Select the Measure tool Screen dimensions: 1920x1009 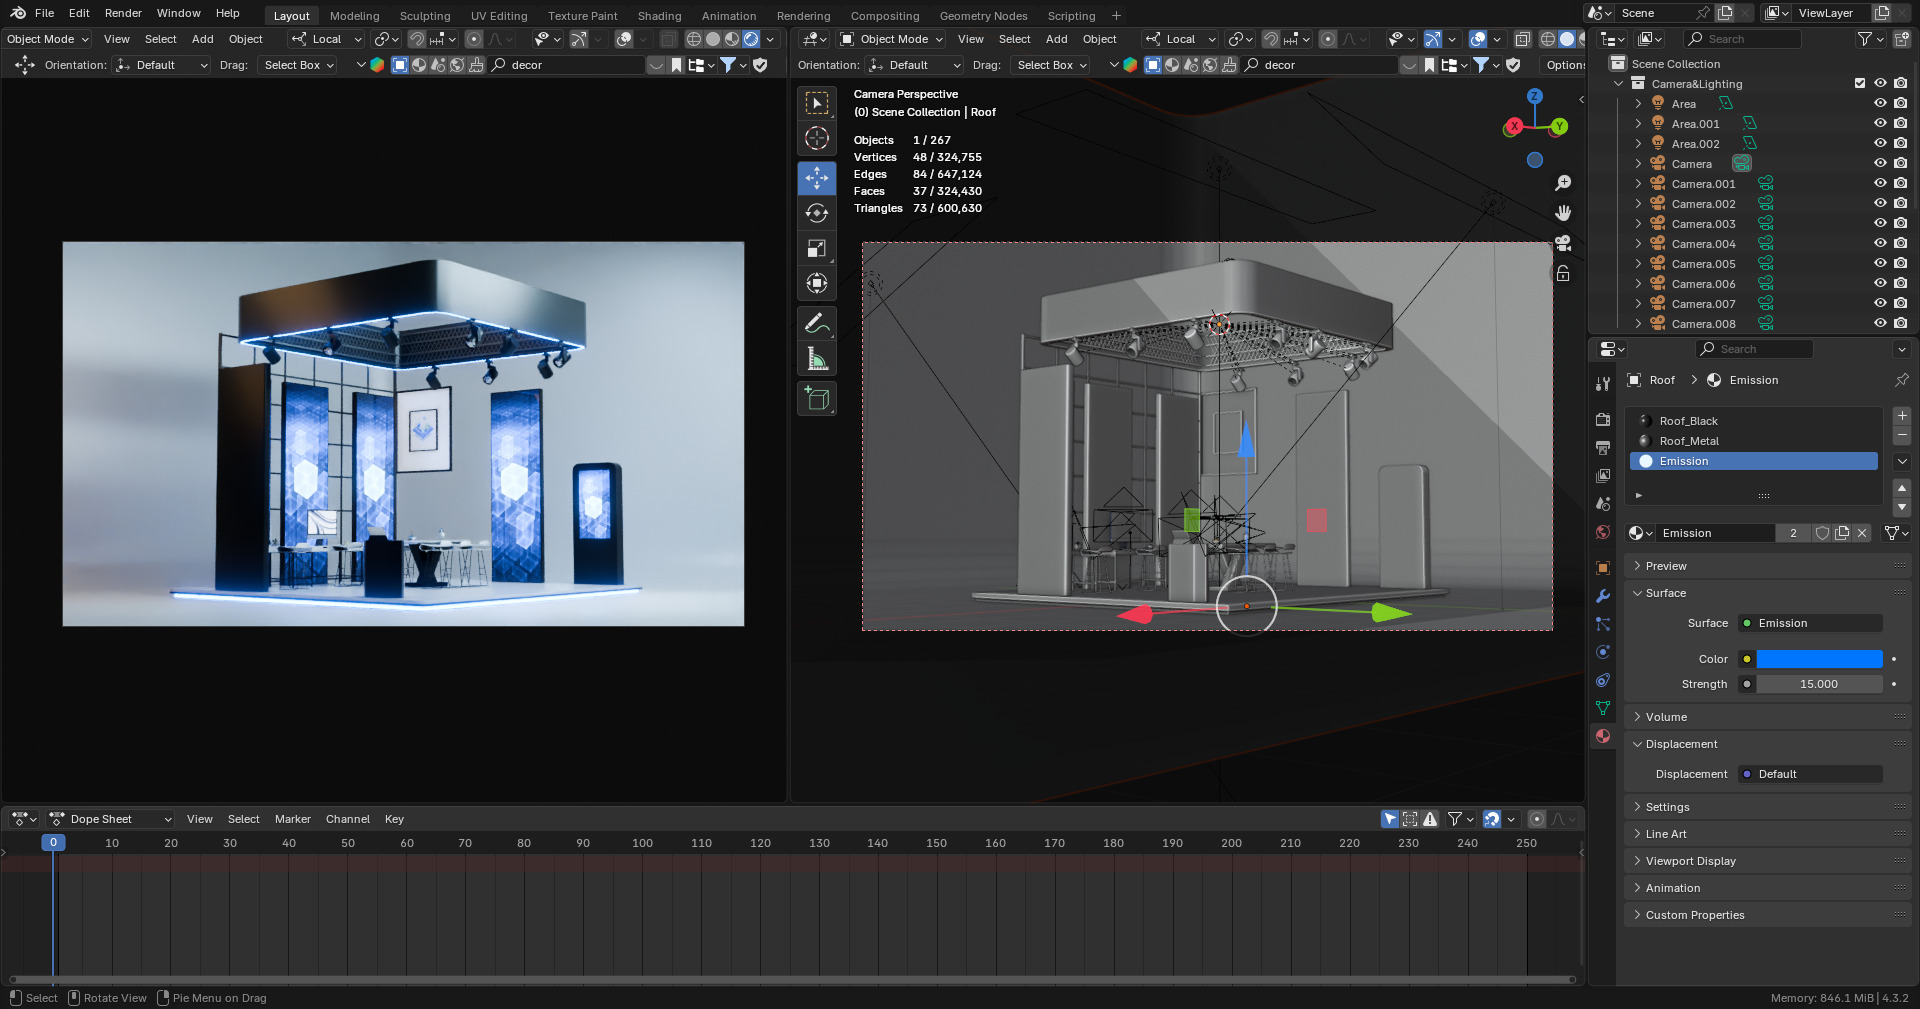pyautogui.click(x=817, y=358)
